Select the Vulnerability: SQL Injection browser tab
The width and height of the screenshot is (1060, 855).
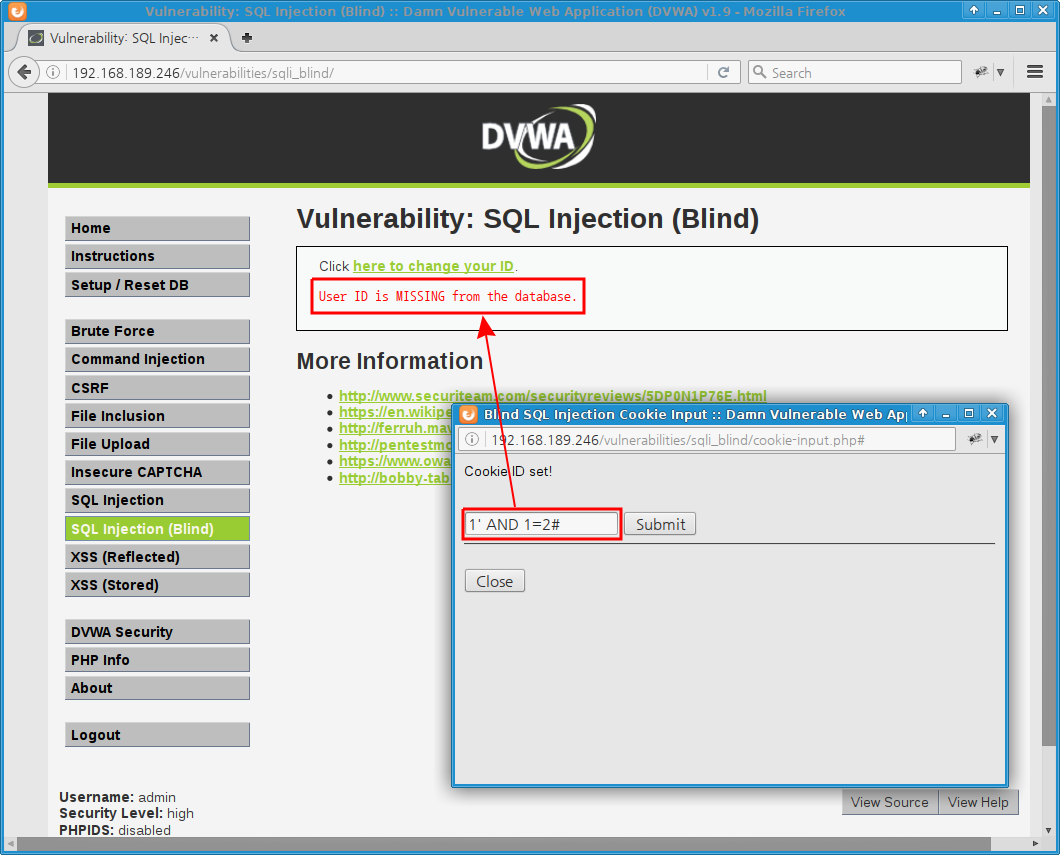pyautogui.click(x=123, y=38)
